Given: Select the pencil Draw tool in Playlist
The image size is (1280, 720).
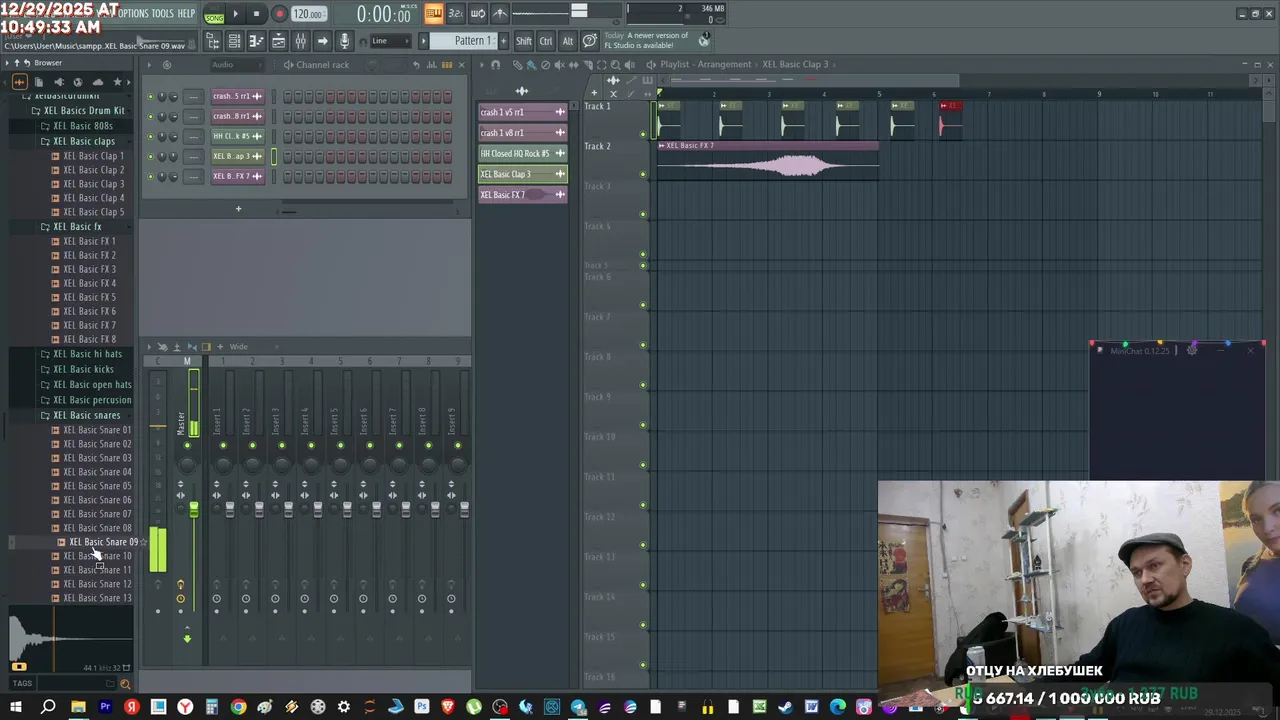Looking at the screenshot, I should [517, 65].
